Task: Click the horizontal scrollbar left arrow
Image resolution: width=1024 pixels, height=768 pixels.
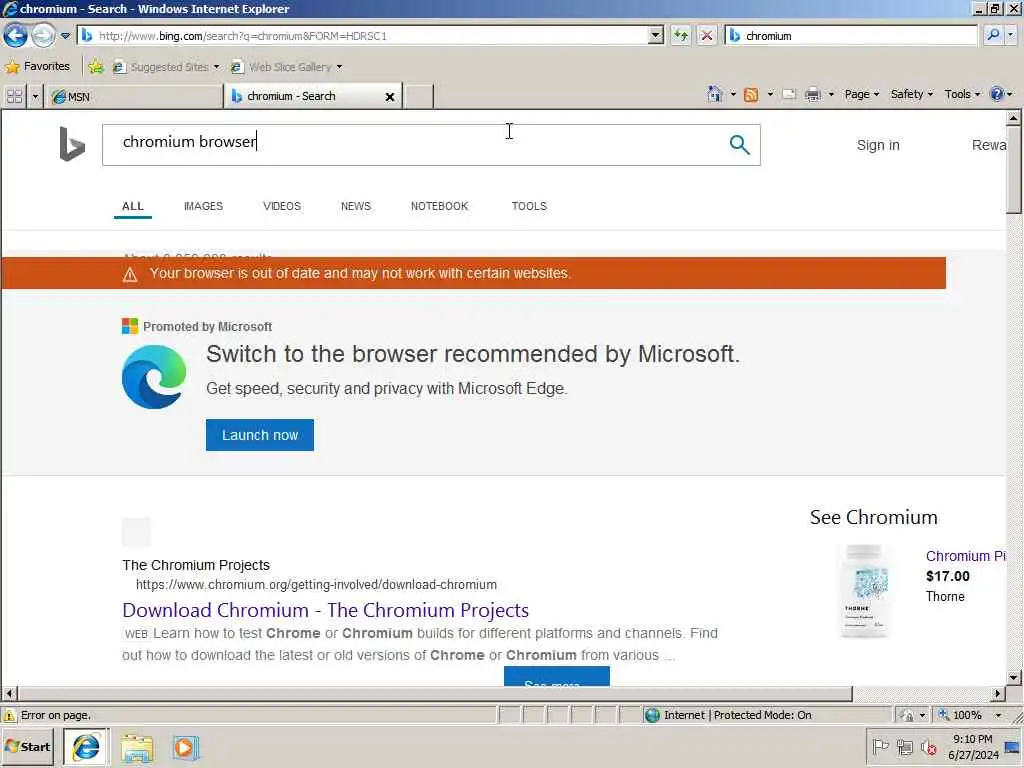Action: click(9, 694)
